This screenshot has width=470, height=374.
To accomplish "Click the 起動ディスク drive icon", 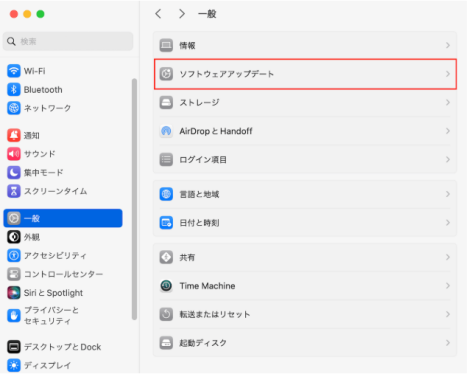I will (x=166, y=343).
